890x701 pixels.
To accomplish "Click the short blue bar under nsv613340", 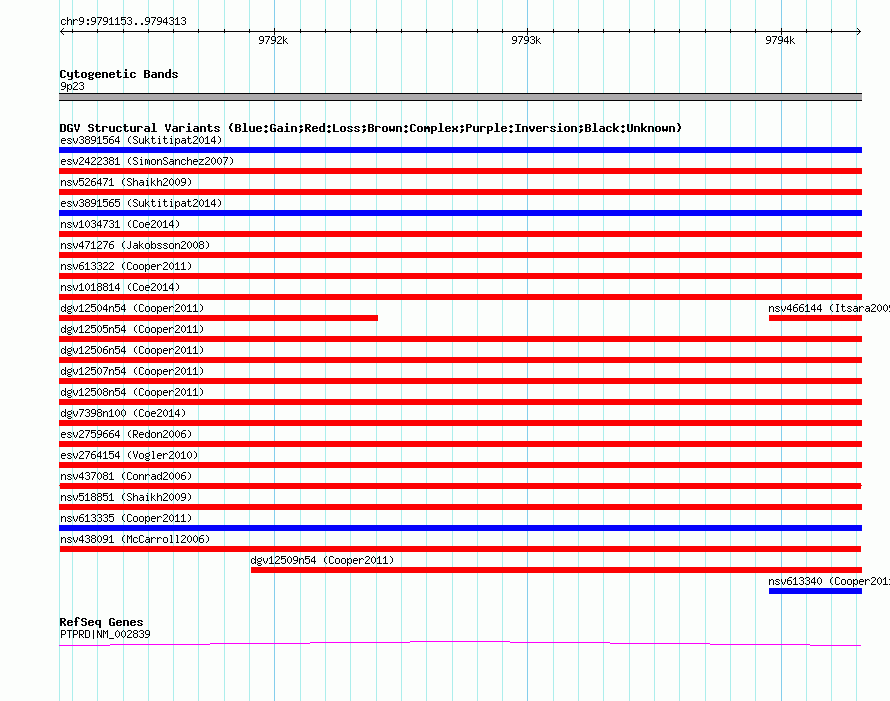I will pos(816,591).
